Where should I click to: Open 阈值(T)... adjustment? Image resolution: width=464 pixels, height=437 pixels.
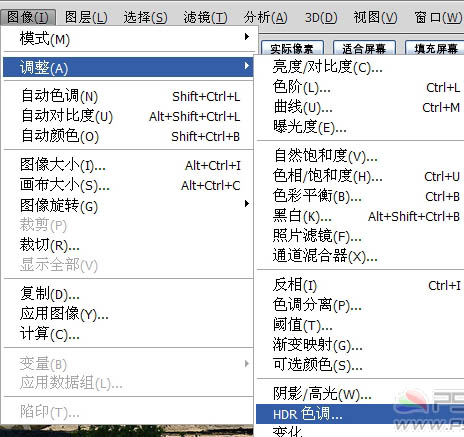pyautogui.click(x=360, y=325)
